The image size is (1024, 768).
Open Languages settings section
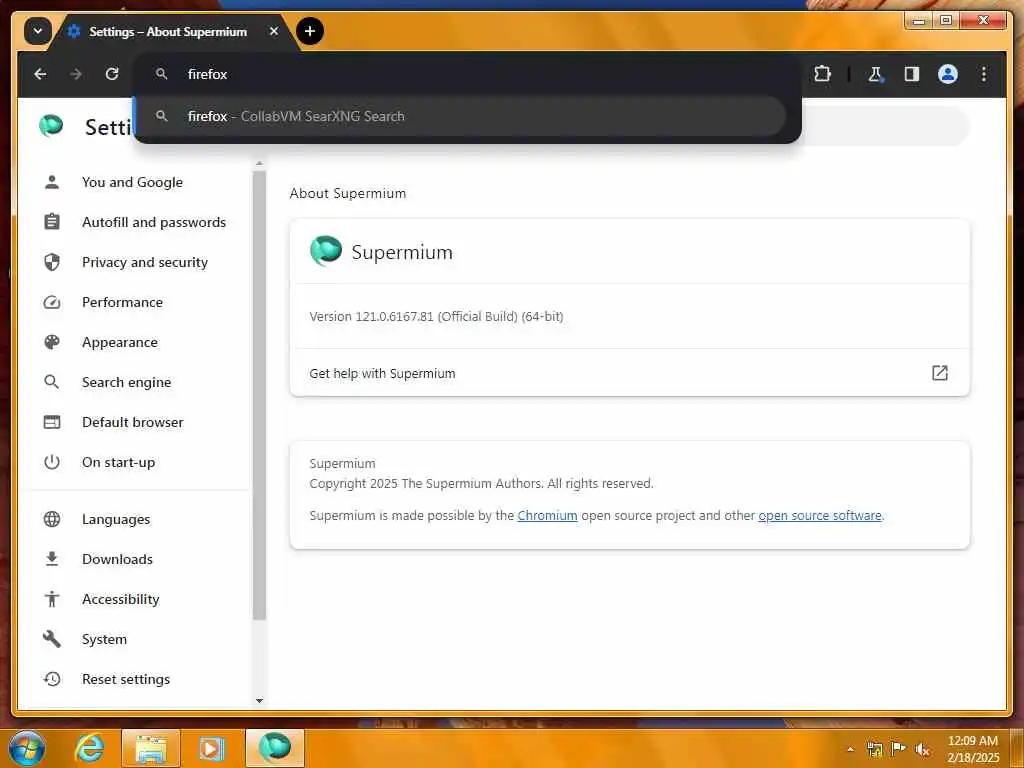(116, 519)
